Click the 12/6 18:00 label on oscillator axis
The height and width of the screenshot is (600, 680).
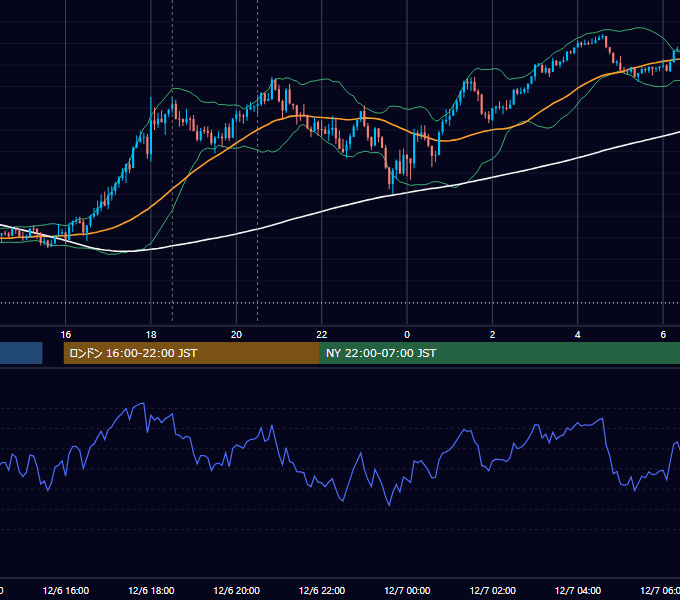coord(151,590)
